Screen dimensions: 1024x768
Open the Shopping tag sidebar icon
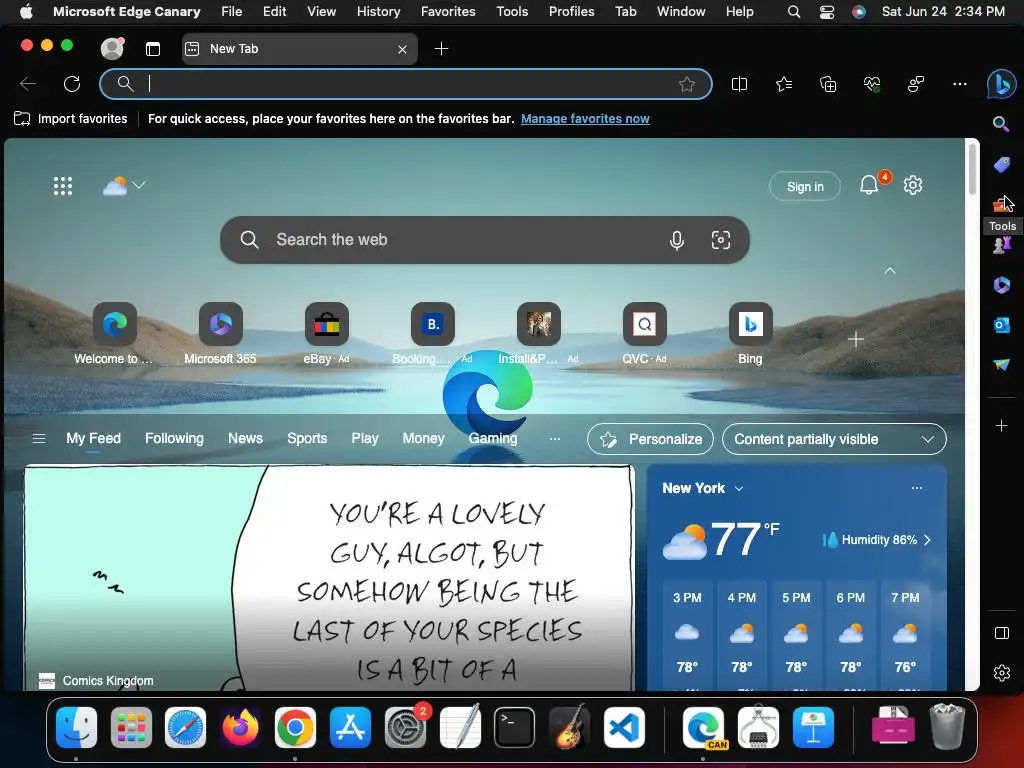click(1002, 164)
